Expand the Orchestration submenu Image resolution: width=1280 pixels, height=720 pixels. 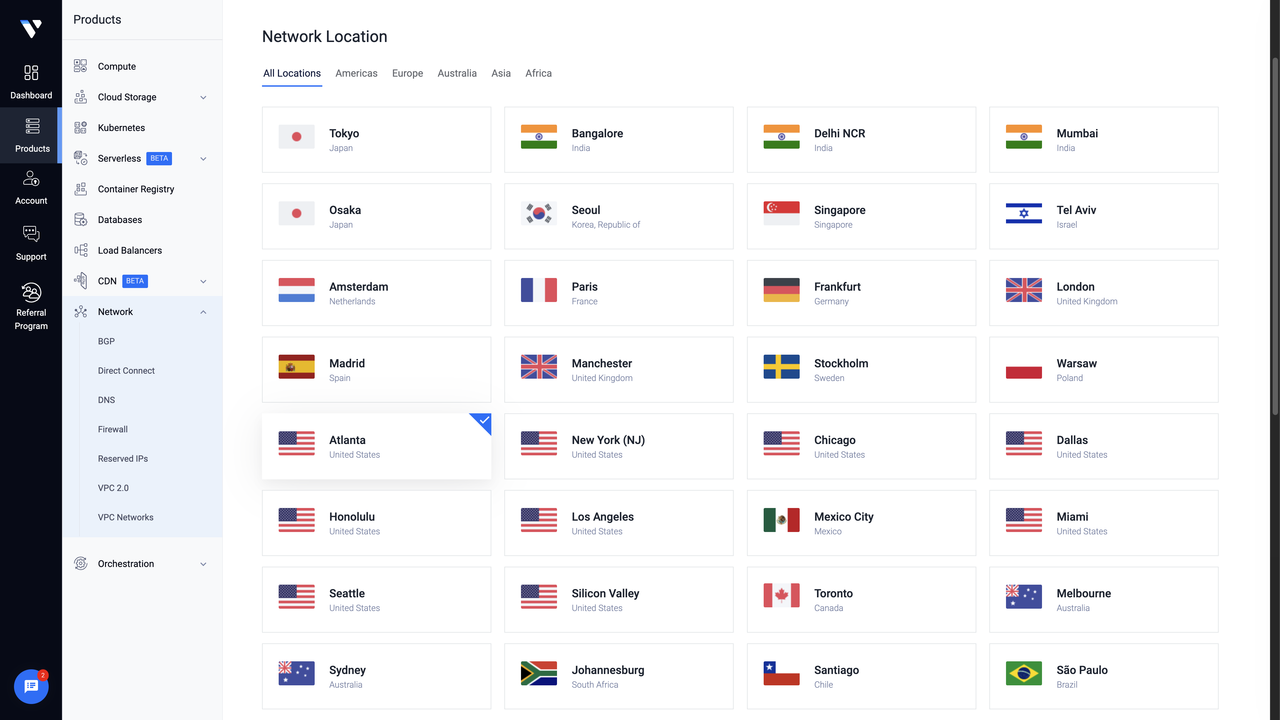[142, 564]
